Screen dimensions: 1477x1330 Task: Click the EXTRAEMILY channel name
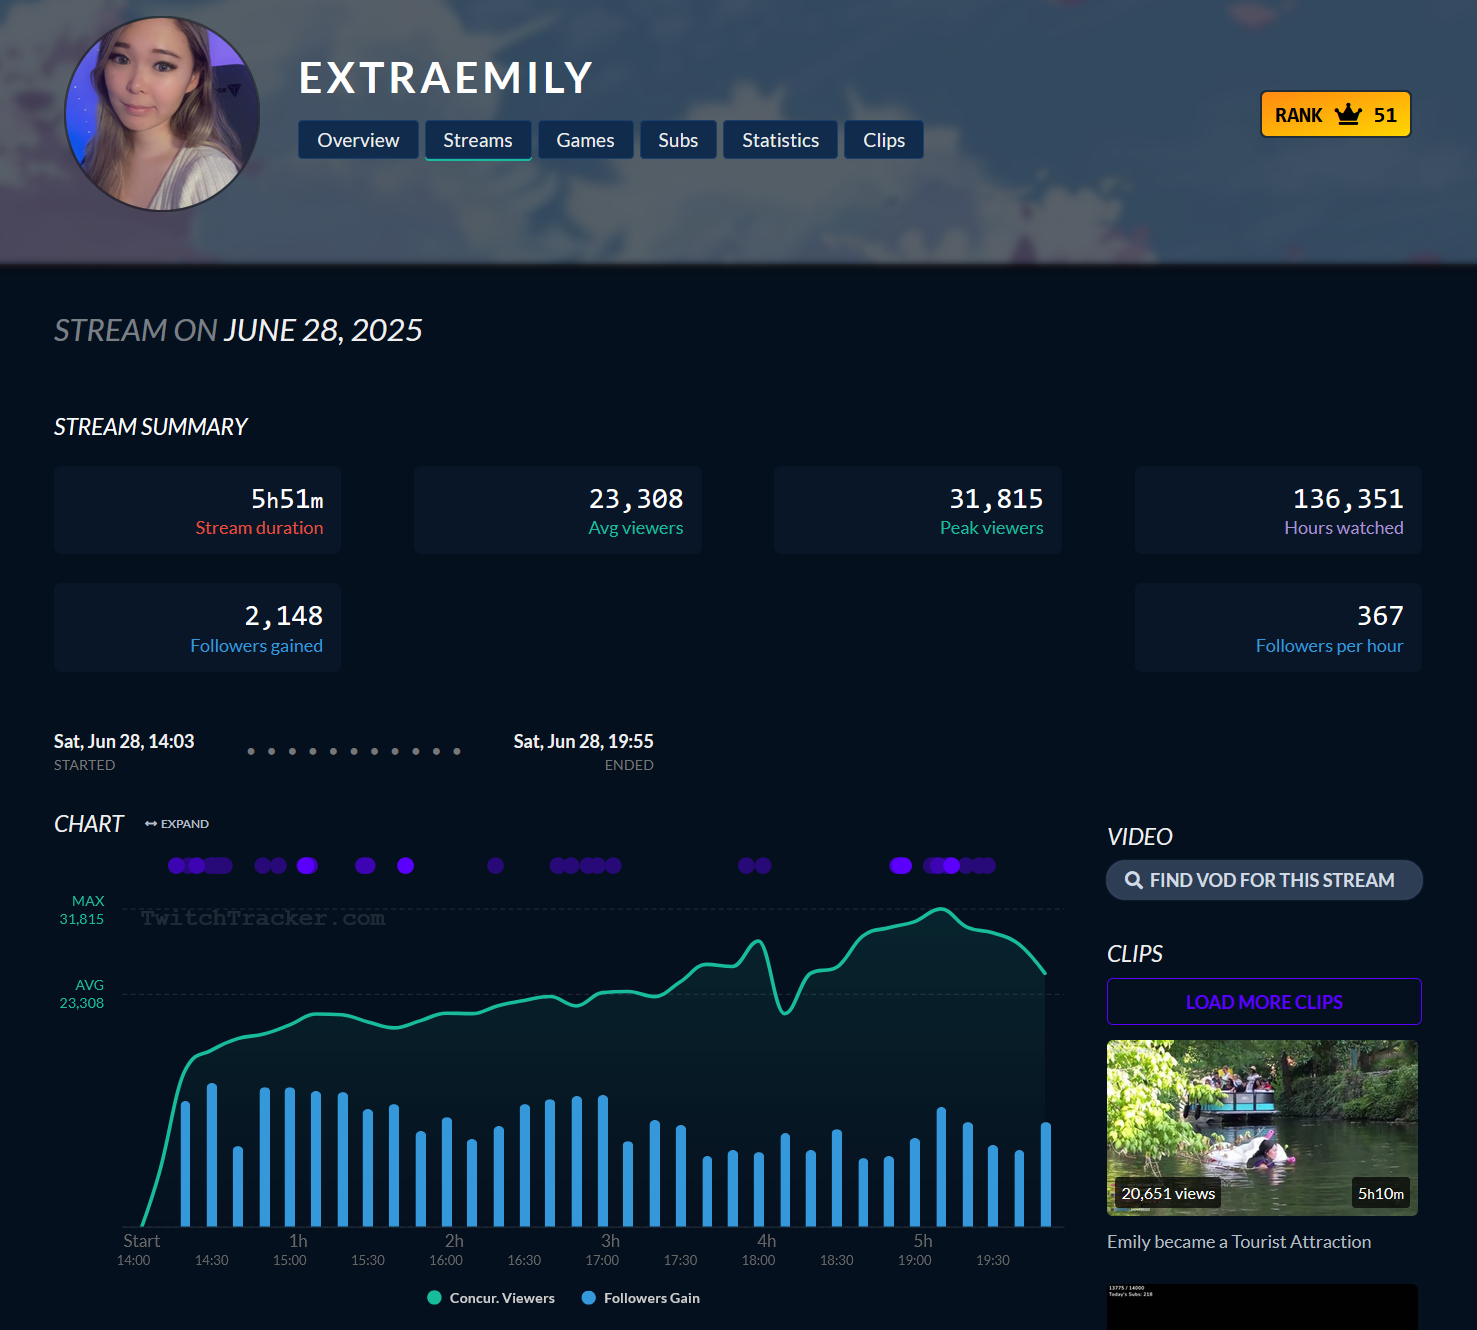[446, 78]
